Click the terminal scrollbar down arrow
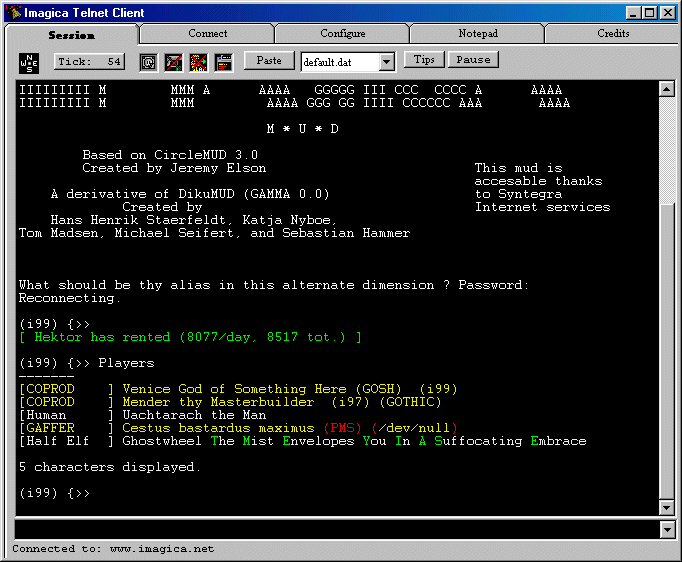The image size is (682, 562). [667, 507]
